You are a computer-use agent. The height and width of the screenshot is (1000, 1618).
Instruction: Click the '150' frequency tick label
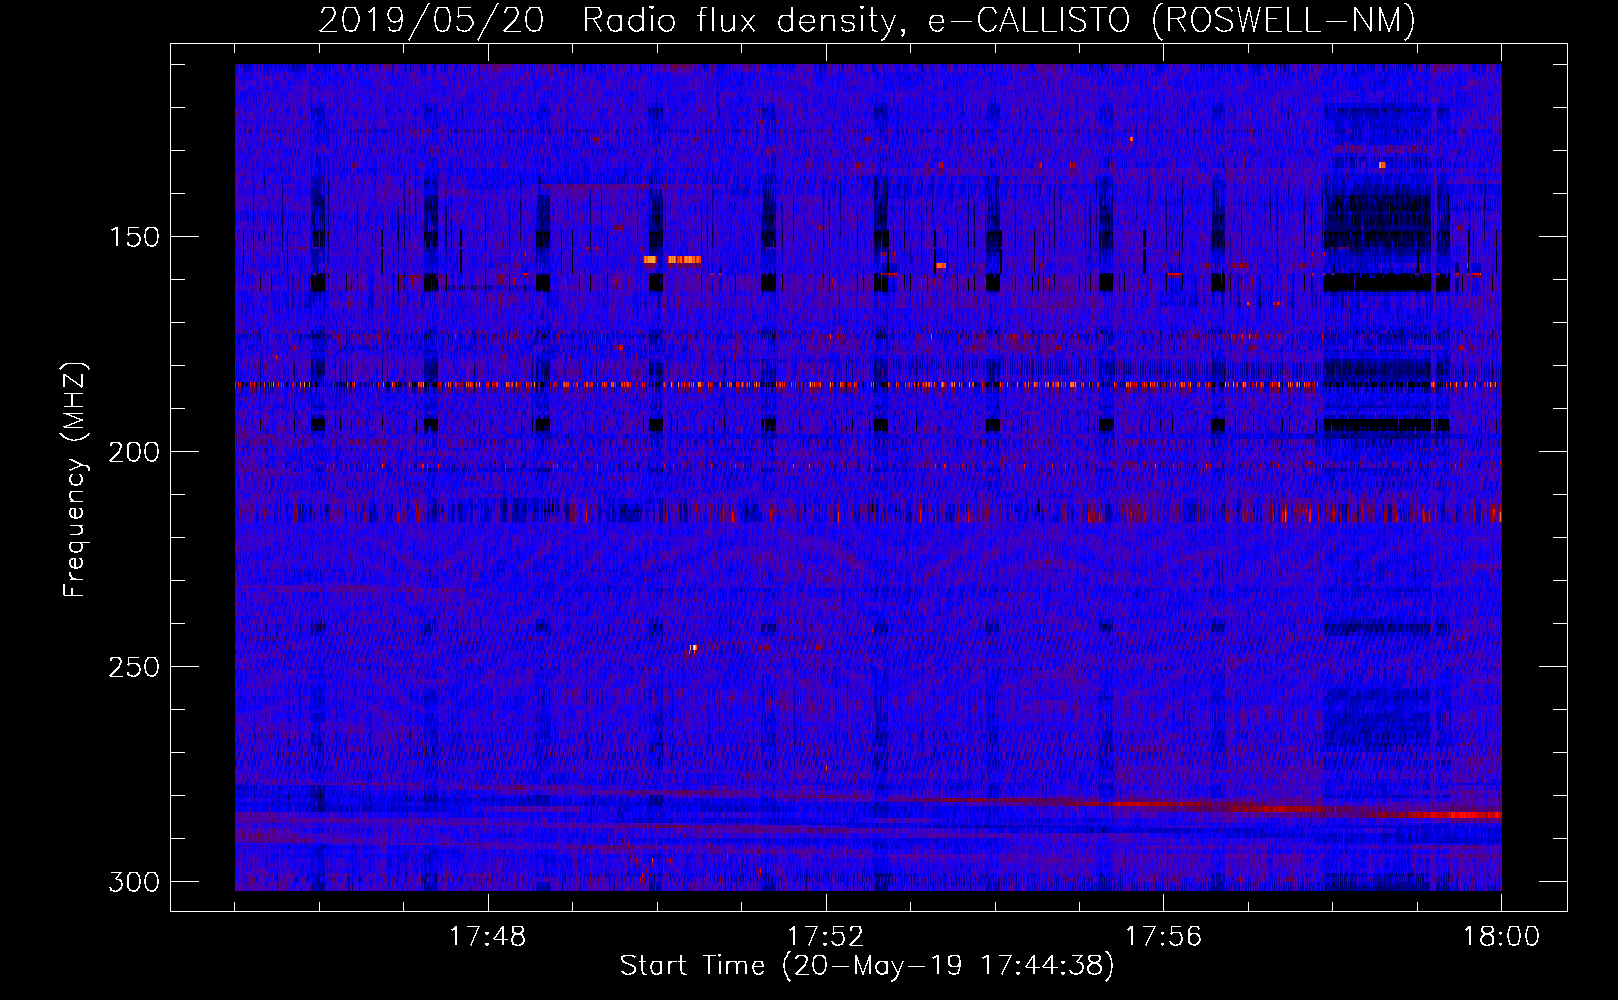133,237
